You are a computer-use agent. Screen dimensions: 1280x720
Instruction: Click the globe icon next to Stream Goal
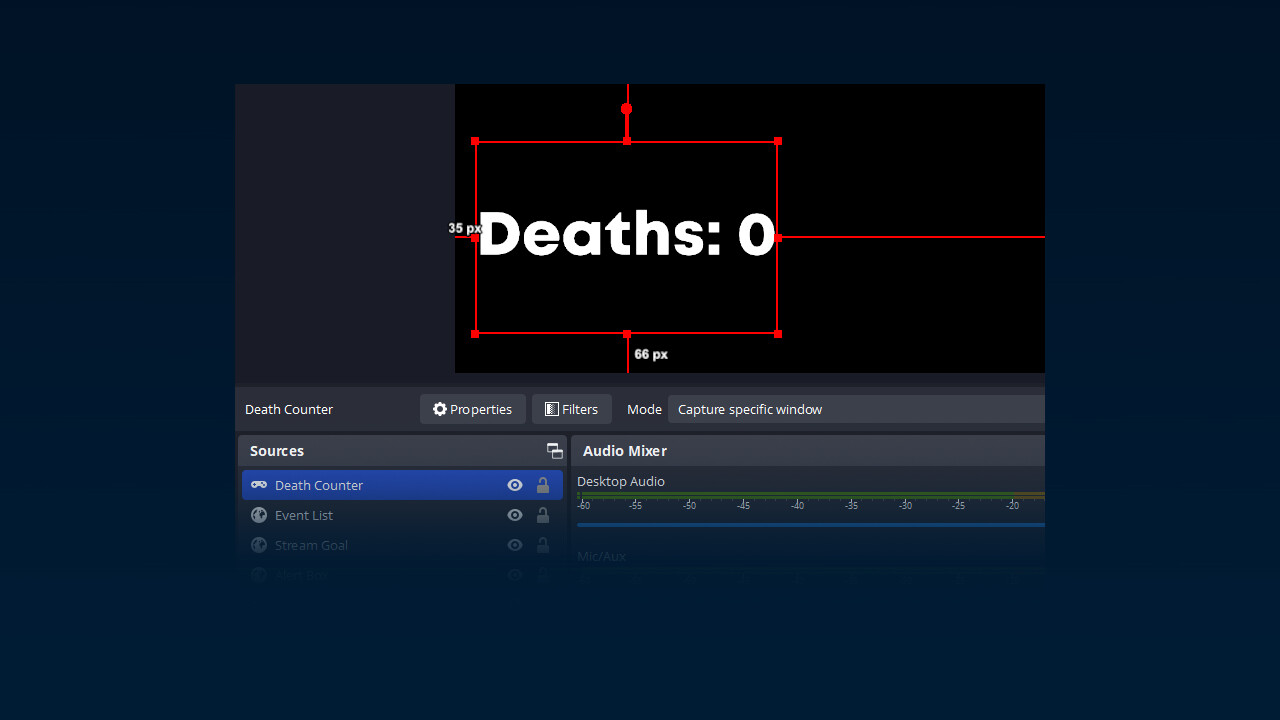coord(258,545)
